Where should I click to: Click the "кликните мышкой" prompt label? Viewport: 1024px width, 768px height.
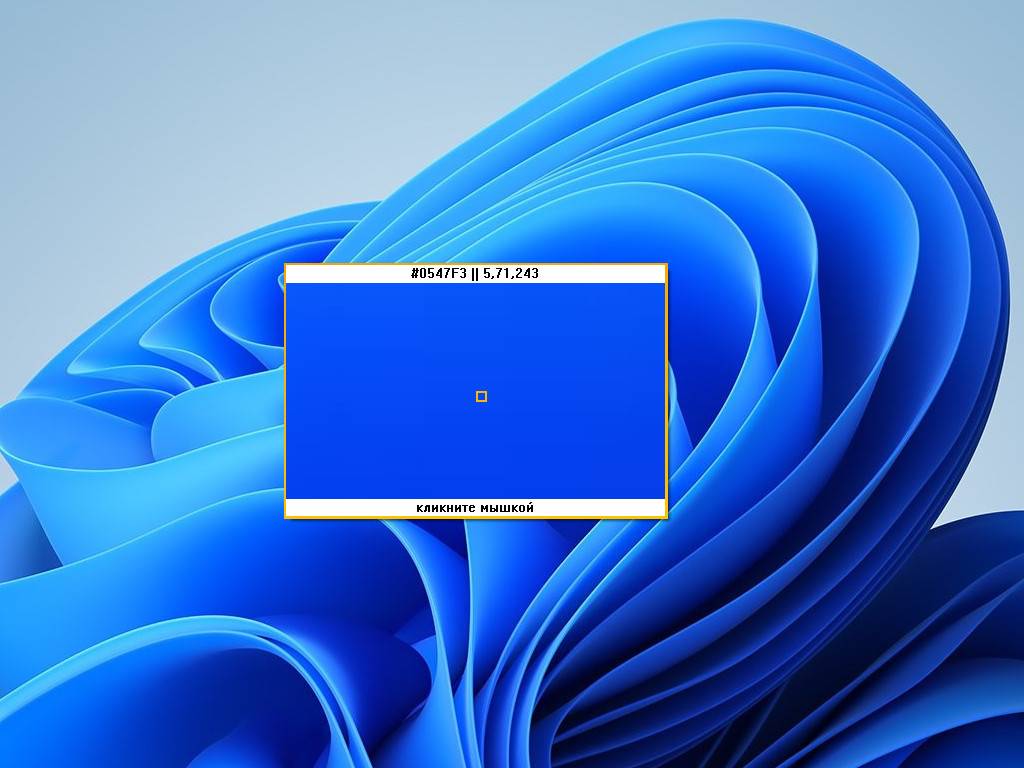(475, 508)
